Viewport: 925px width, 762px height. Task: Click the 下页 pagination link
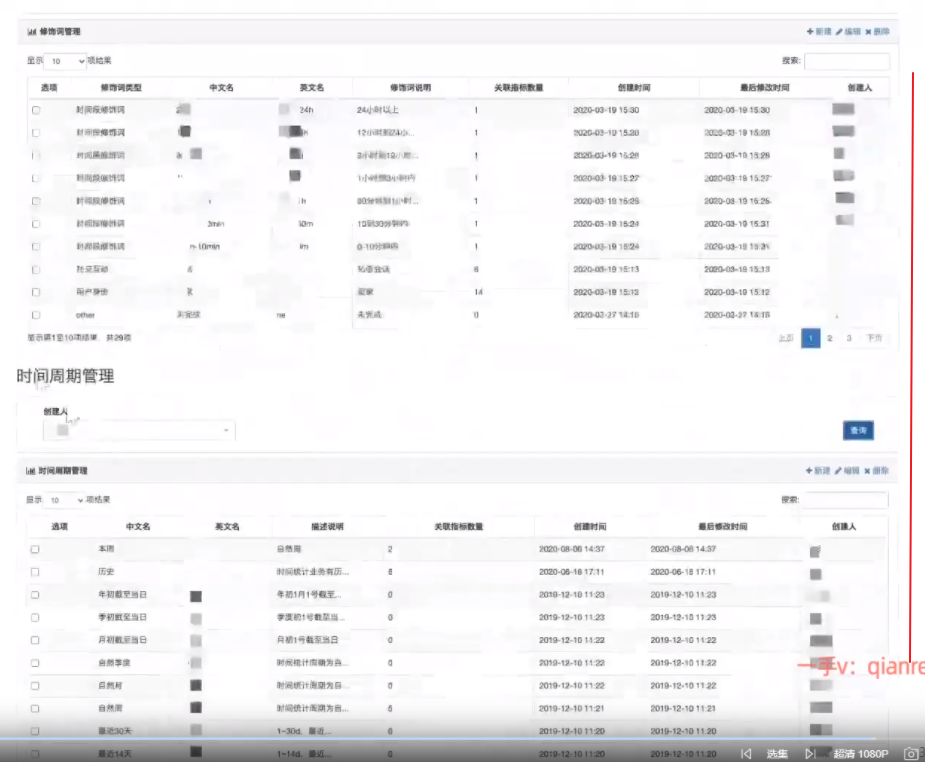874,338
